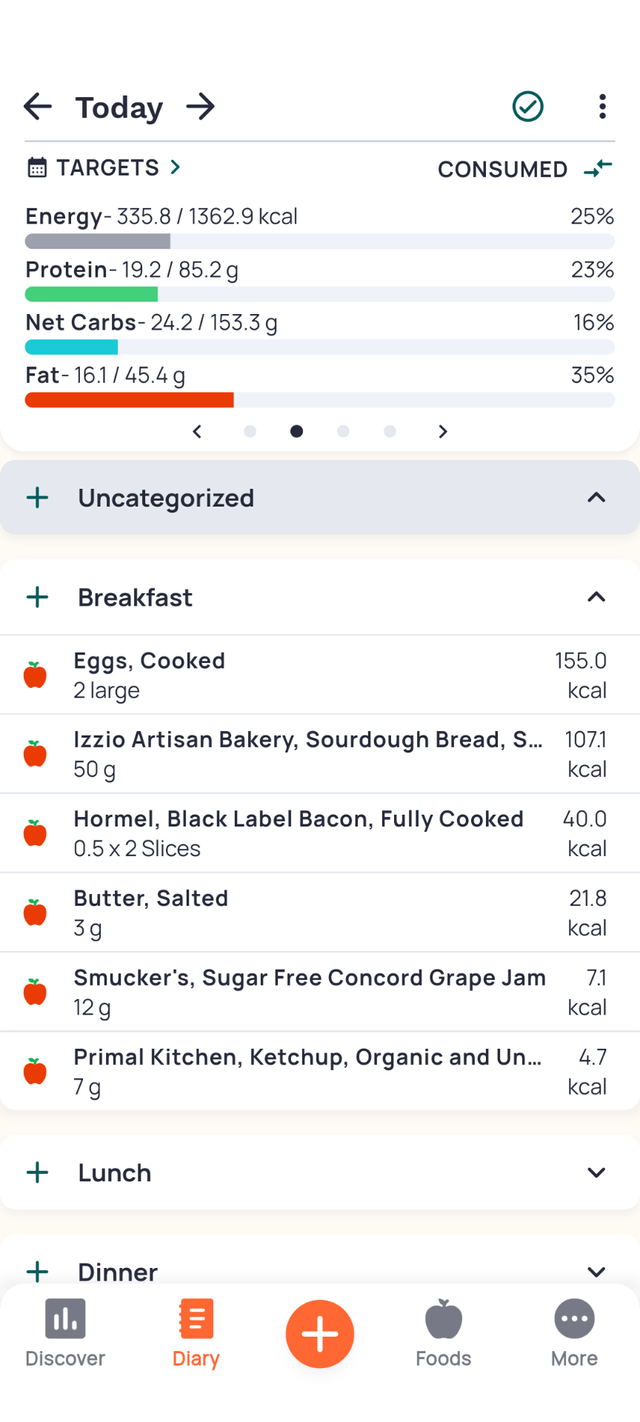Show next summary page chevron

click(442, 431)
